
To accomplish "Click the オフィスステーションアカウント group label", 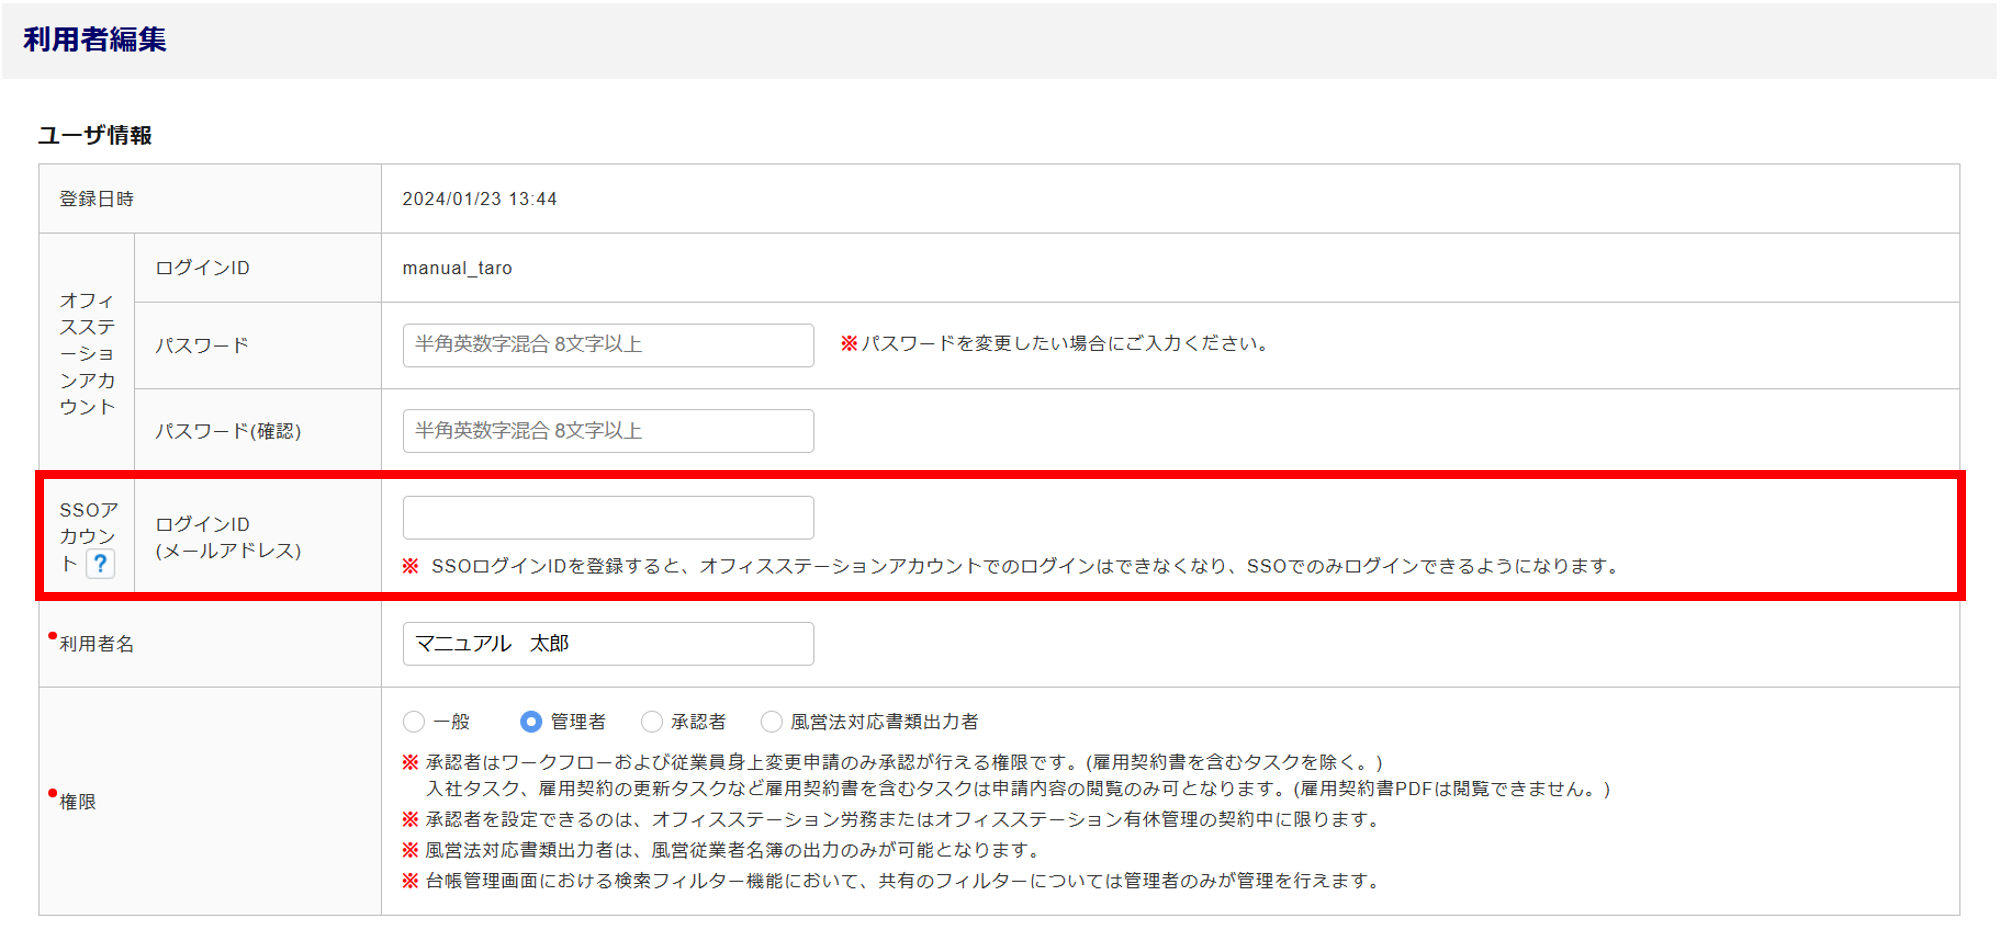I will click(x=87, y=353).
